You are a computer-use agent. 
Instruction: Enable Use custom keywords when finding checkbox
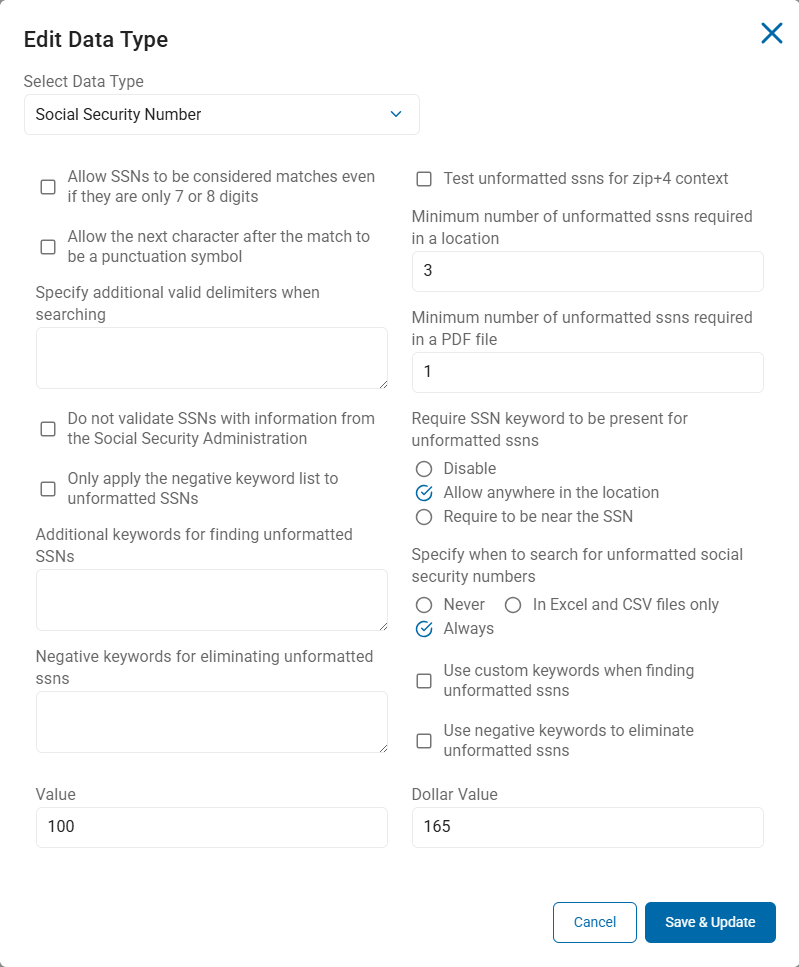point(424,681)
